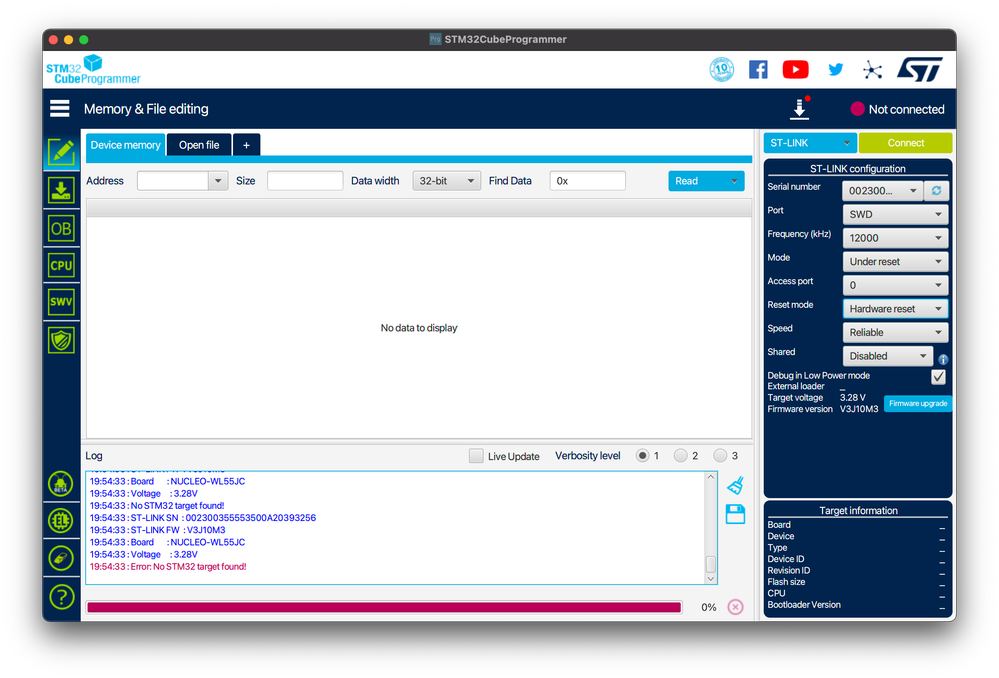The height and width of the screenshot is (678, 999).
Task: Refresh the ST-LINK serial number list
Action: pos(937,191)
